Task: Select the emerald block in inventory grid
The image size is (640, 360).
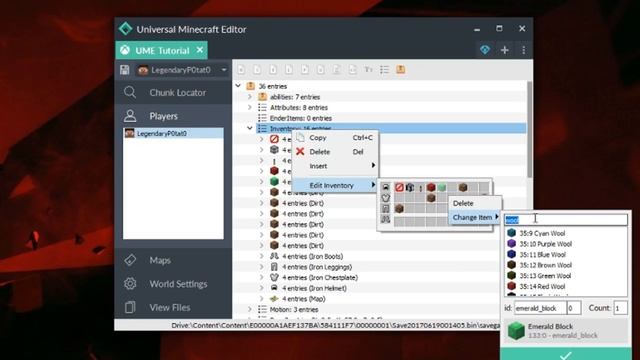Action: [442, 187]
